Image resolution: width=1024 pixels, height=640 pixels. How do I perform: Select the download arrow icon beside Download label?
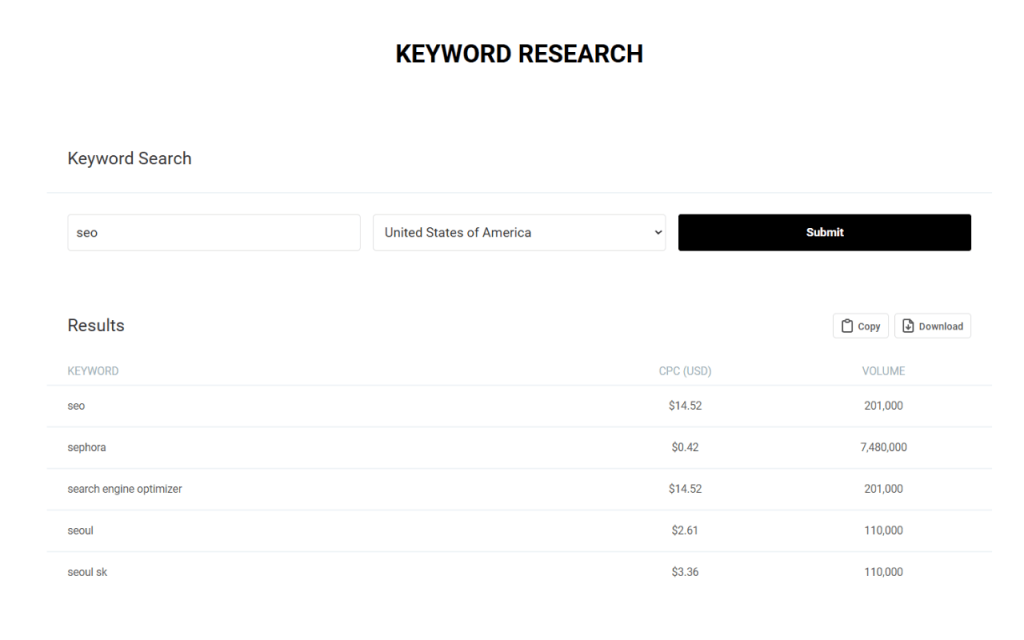tap(910, 325)
